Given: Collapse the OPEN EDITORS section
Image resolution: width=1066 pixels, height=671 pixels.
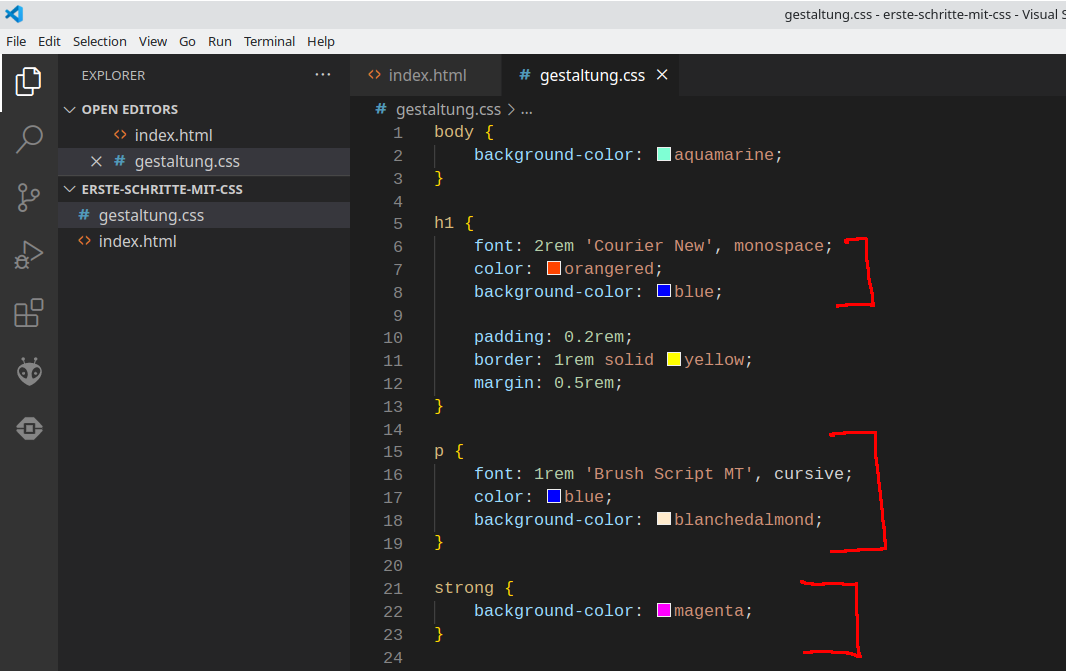Looking at the screenshot, I should 69,109.
